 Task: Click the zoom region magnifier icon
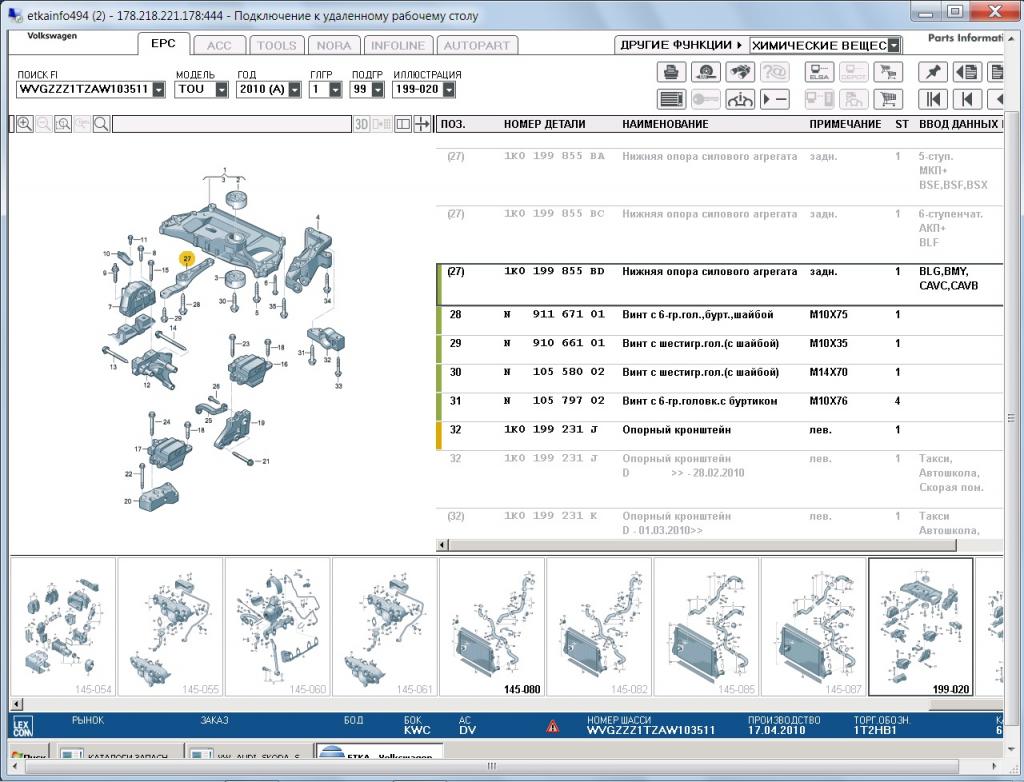pyautogui.click(x=63, y=124)
